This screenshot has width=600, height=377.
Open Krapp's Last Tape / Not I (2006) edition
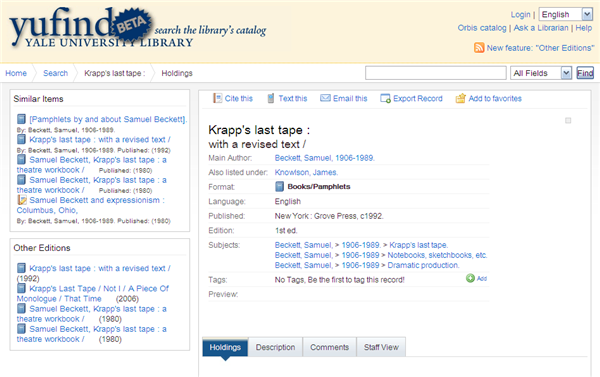pyautogui.click(x=93, y=294)
